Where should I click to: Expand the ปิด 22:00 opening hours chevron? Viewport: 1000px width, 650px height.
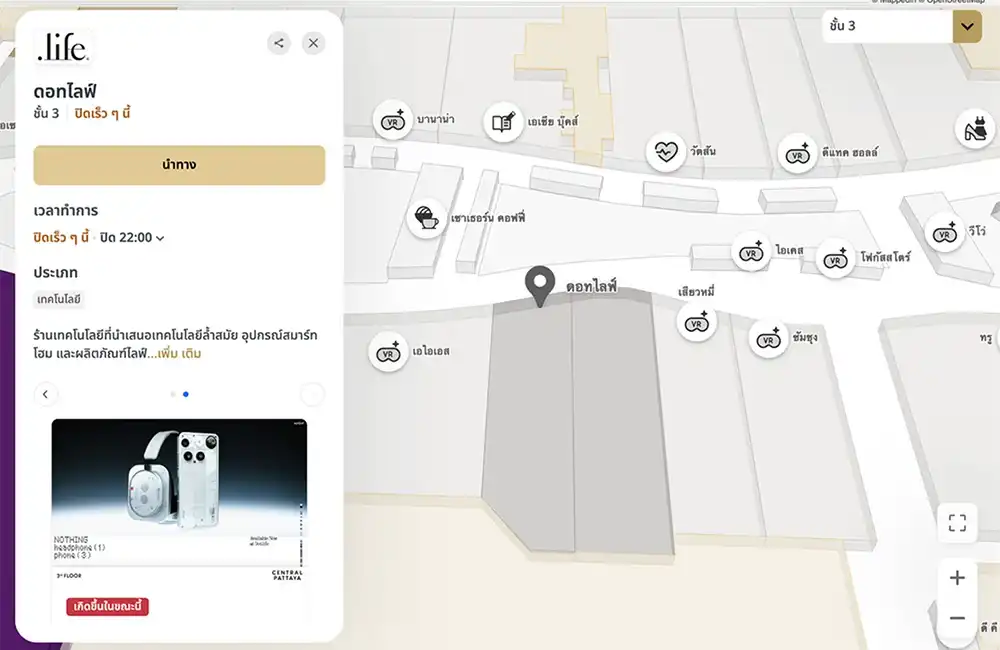pos(160,238)
